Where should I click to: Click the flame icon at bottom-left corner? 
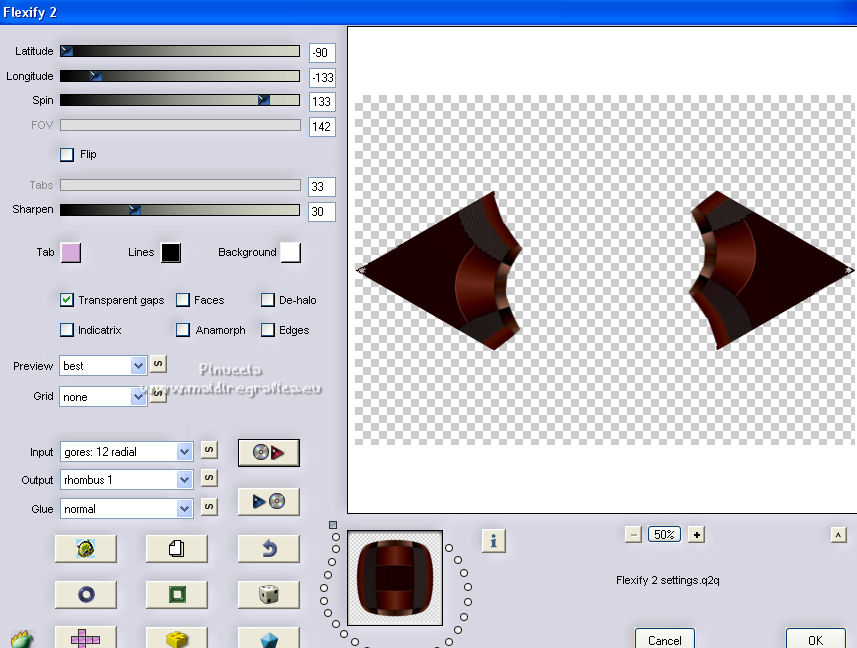[21, 639]
